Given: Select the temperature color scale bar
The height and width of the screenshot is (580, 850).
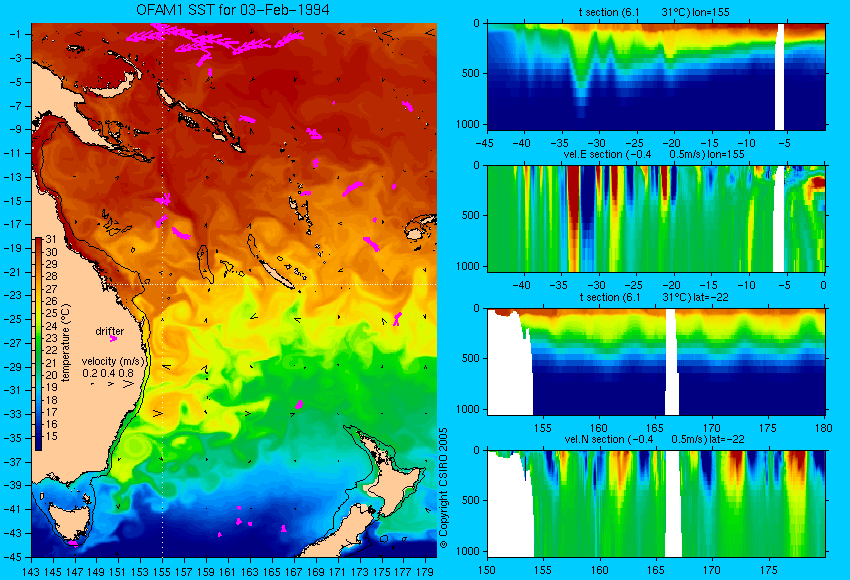Looking at the screenshot, I should [38, 344].
